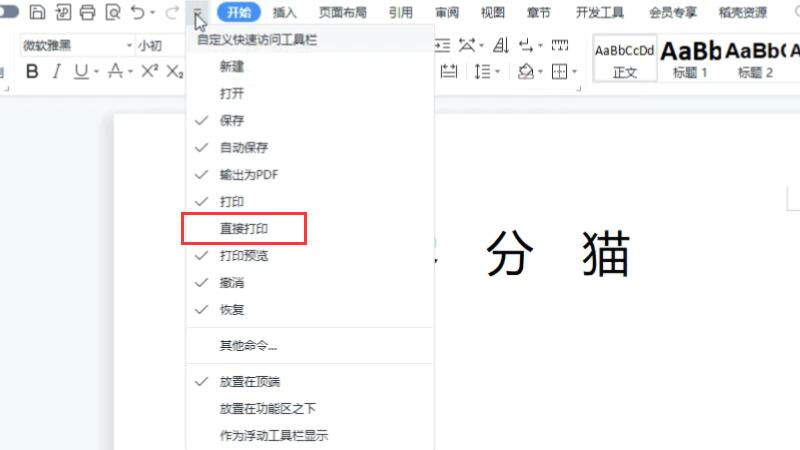This screenshot has width=800, height=450.
Task: Click the Export to PDF icon in quick access toolbar
Action: coord(63,12)
